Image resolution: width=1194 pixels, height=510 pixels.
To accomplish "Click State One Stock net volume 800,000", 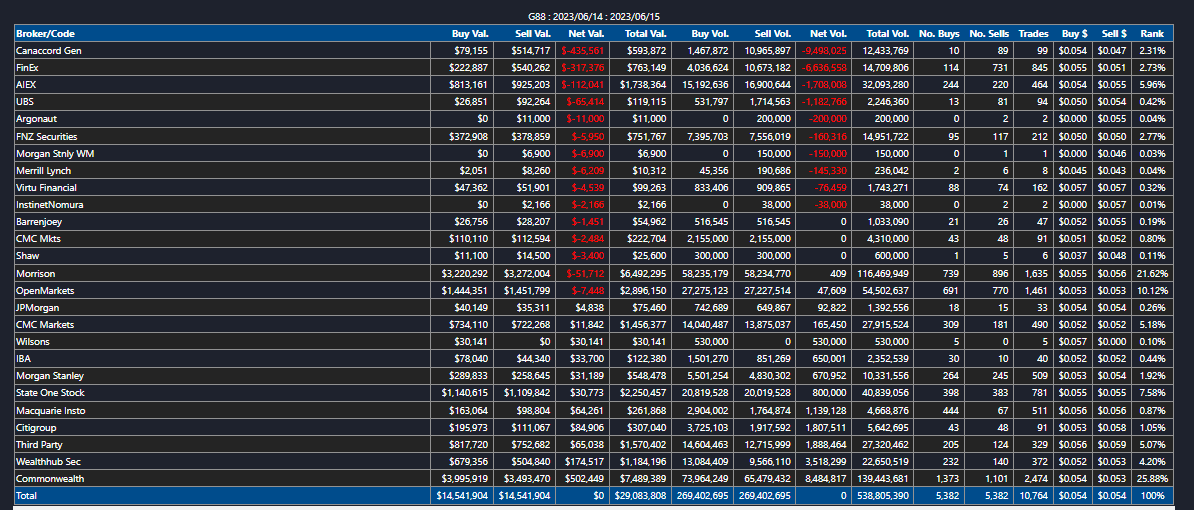I will (830, 393).
